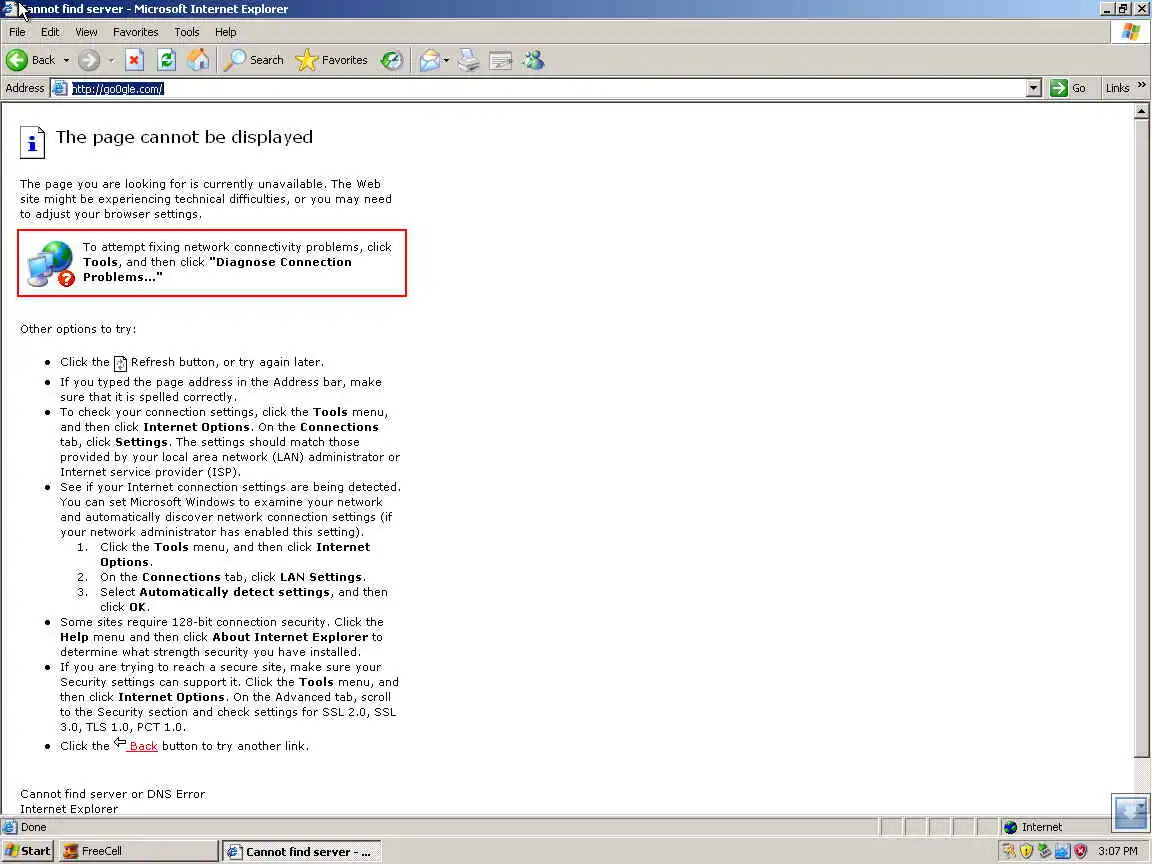Open the Tools menu
This screenshot has height=864, width=1152.
[187, 32]
